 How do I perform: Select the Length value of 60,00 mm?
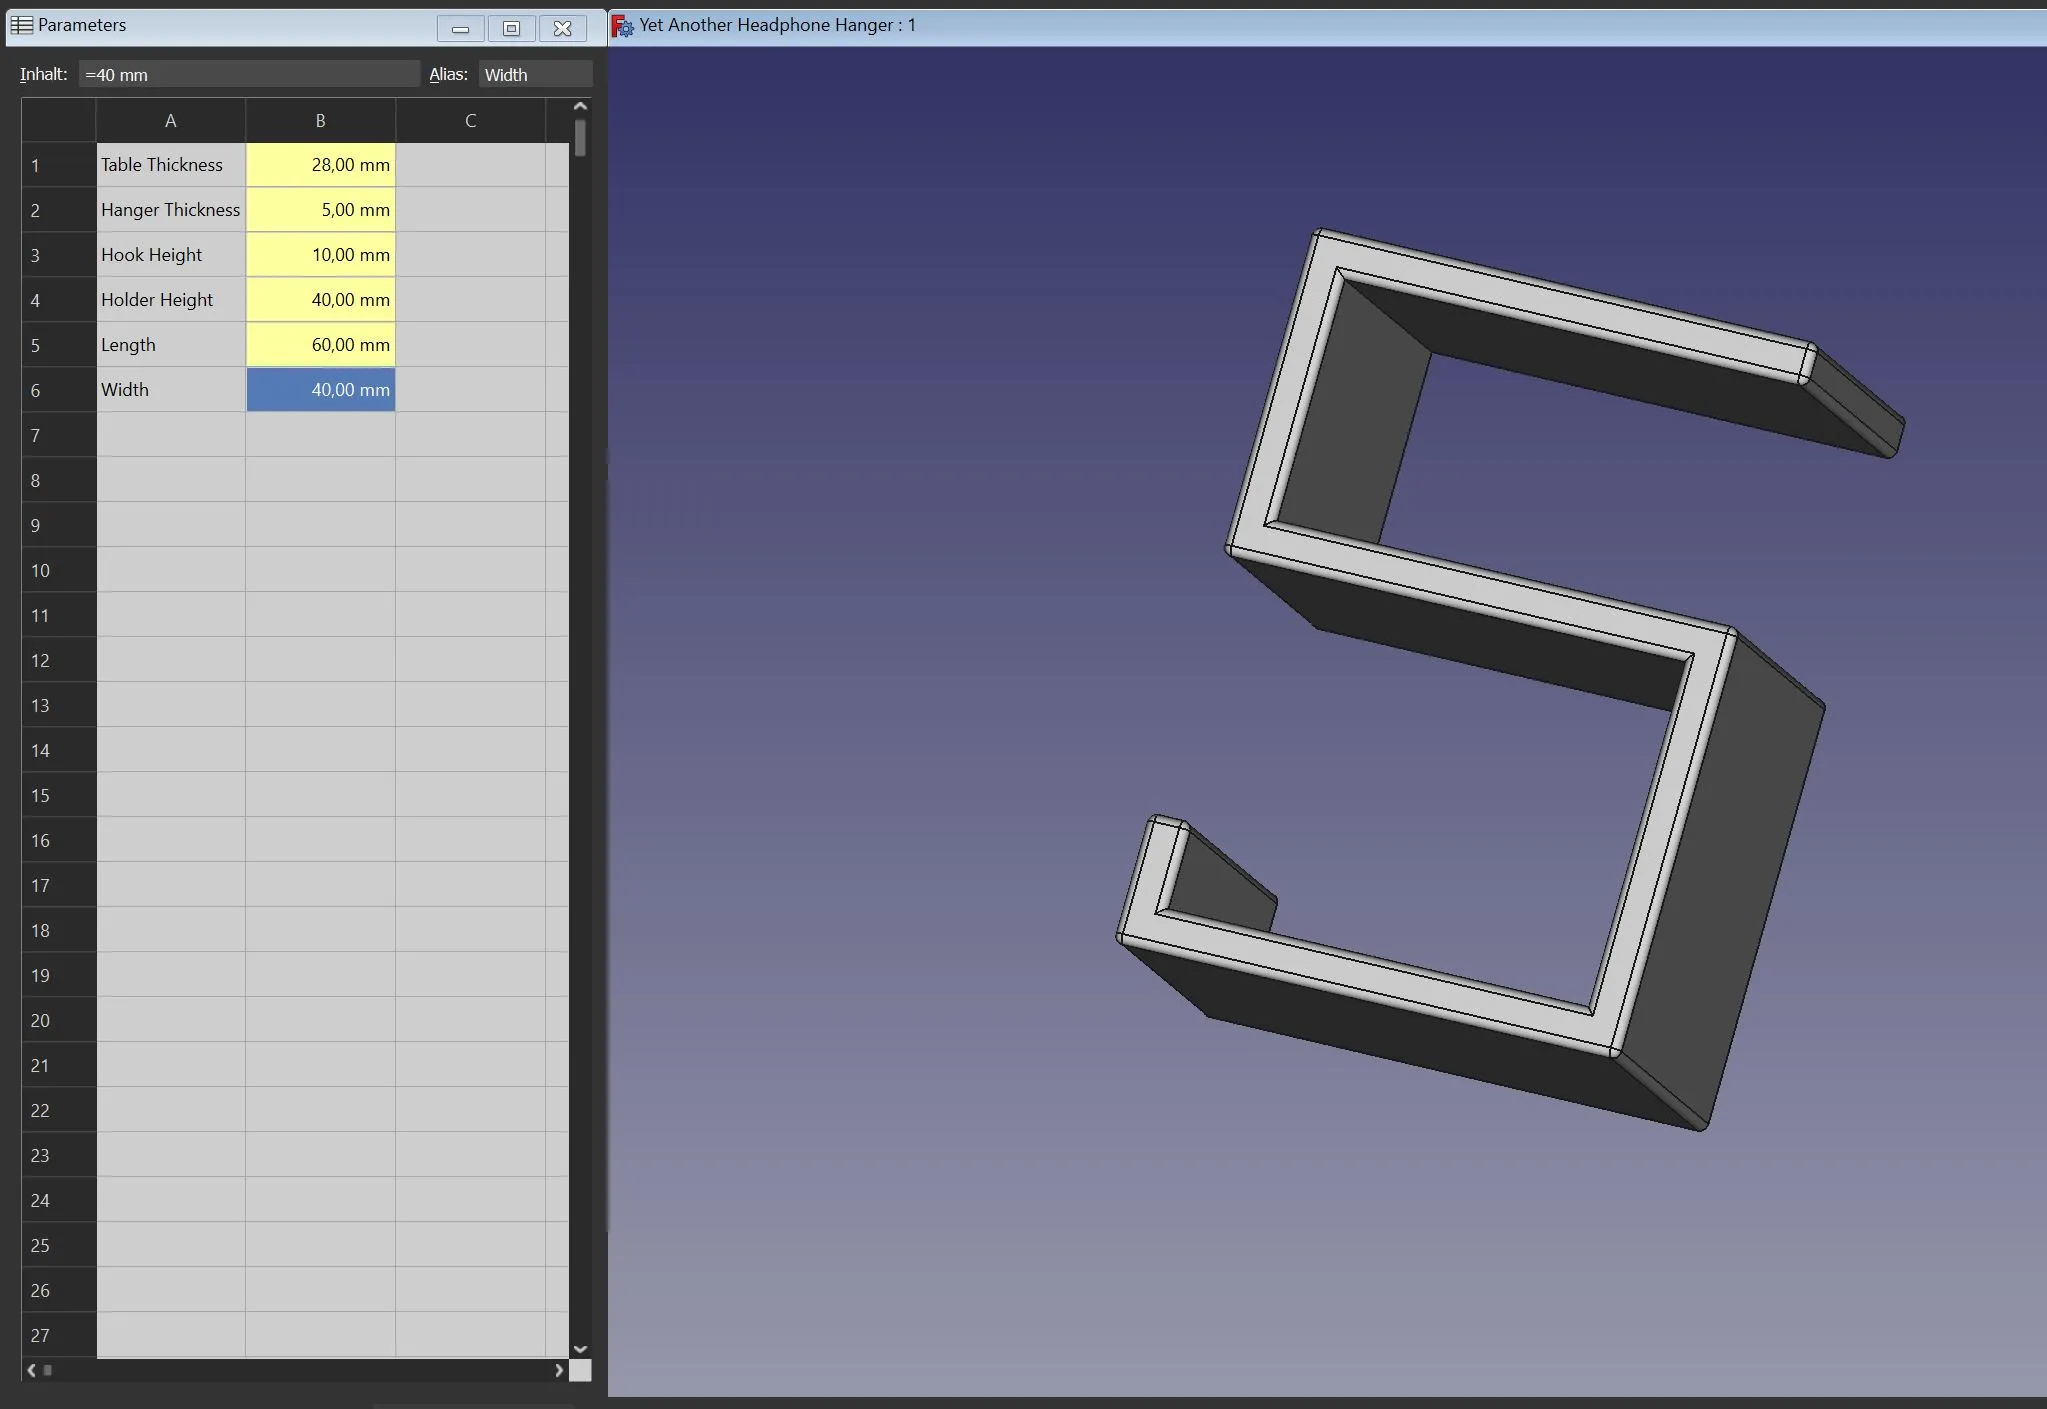(x=320, y=344)
